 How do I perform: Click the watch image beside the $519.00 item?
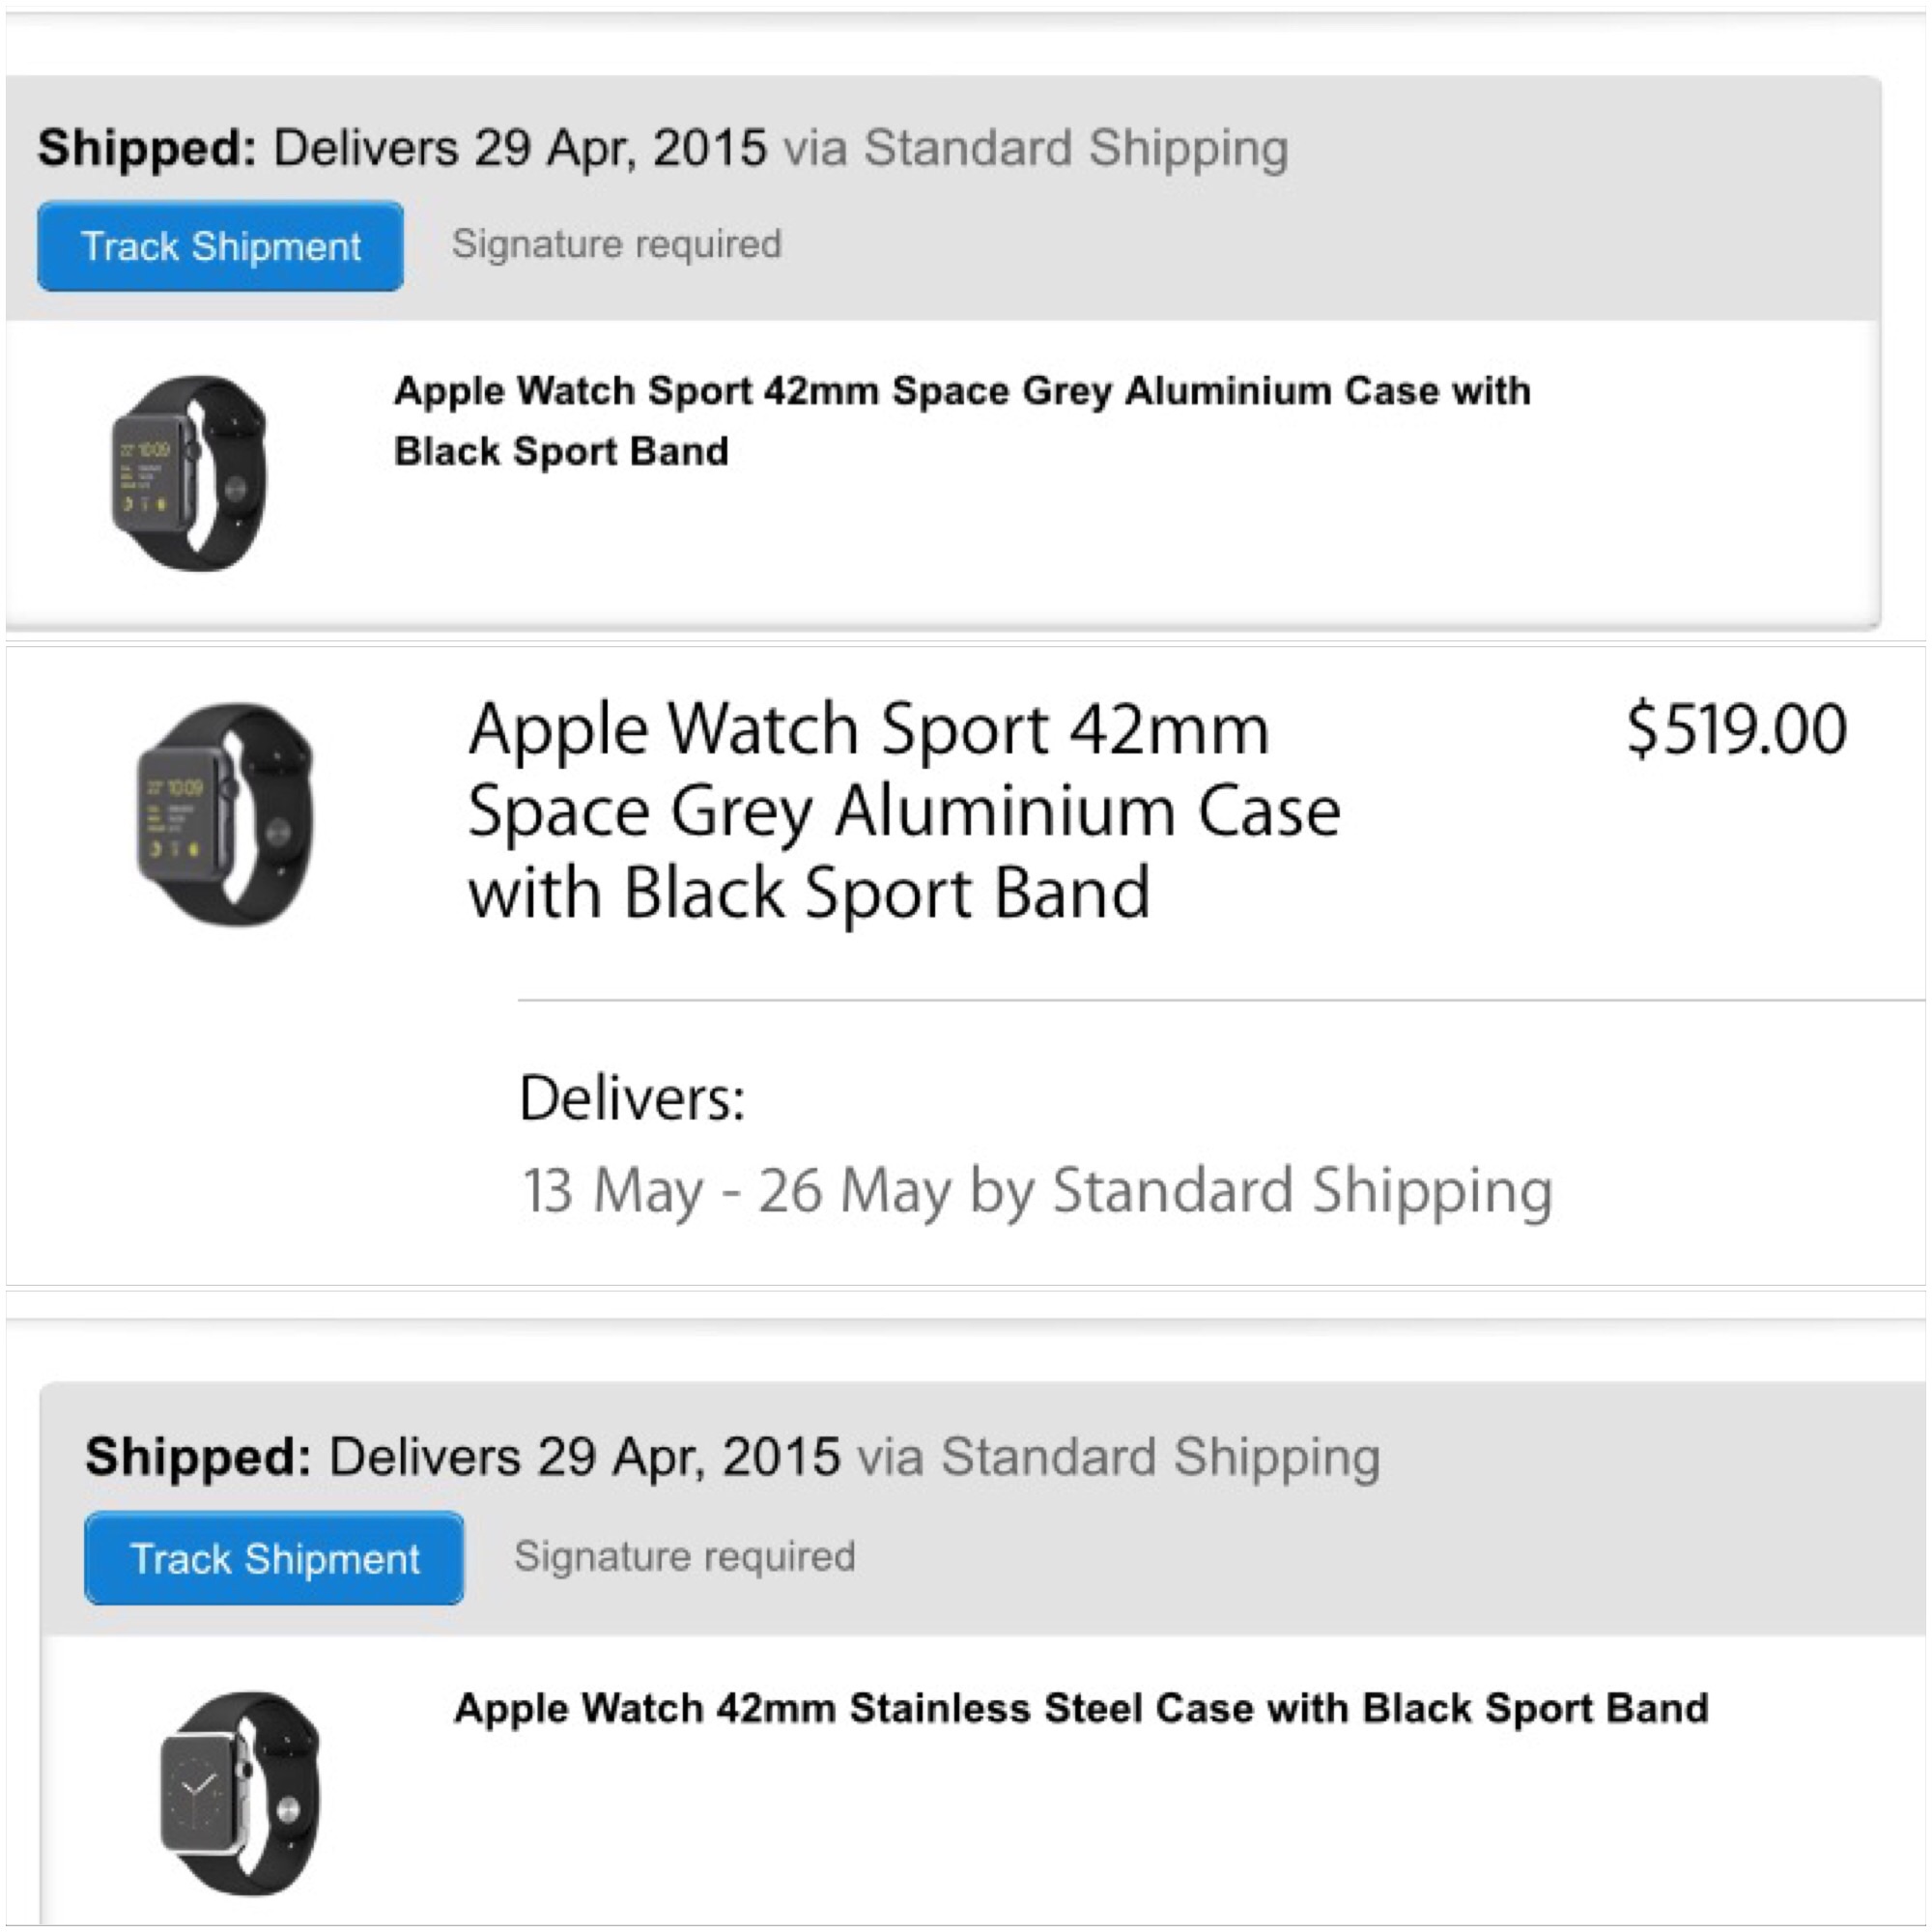point(225,814)
